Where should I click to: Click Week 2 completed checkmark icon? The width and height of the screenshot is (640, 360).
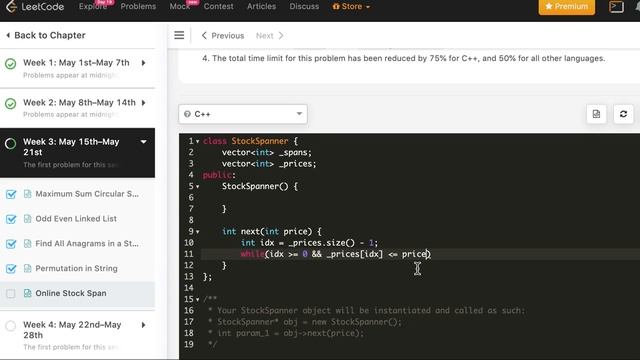pos(11,104)
